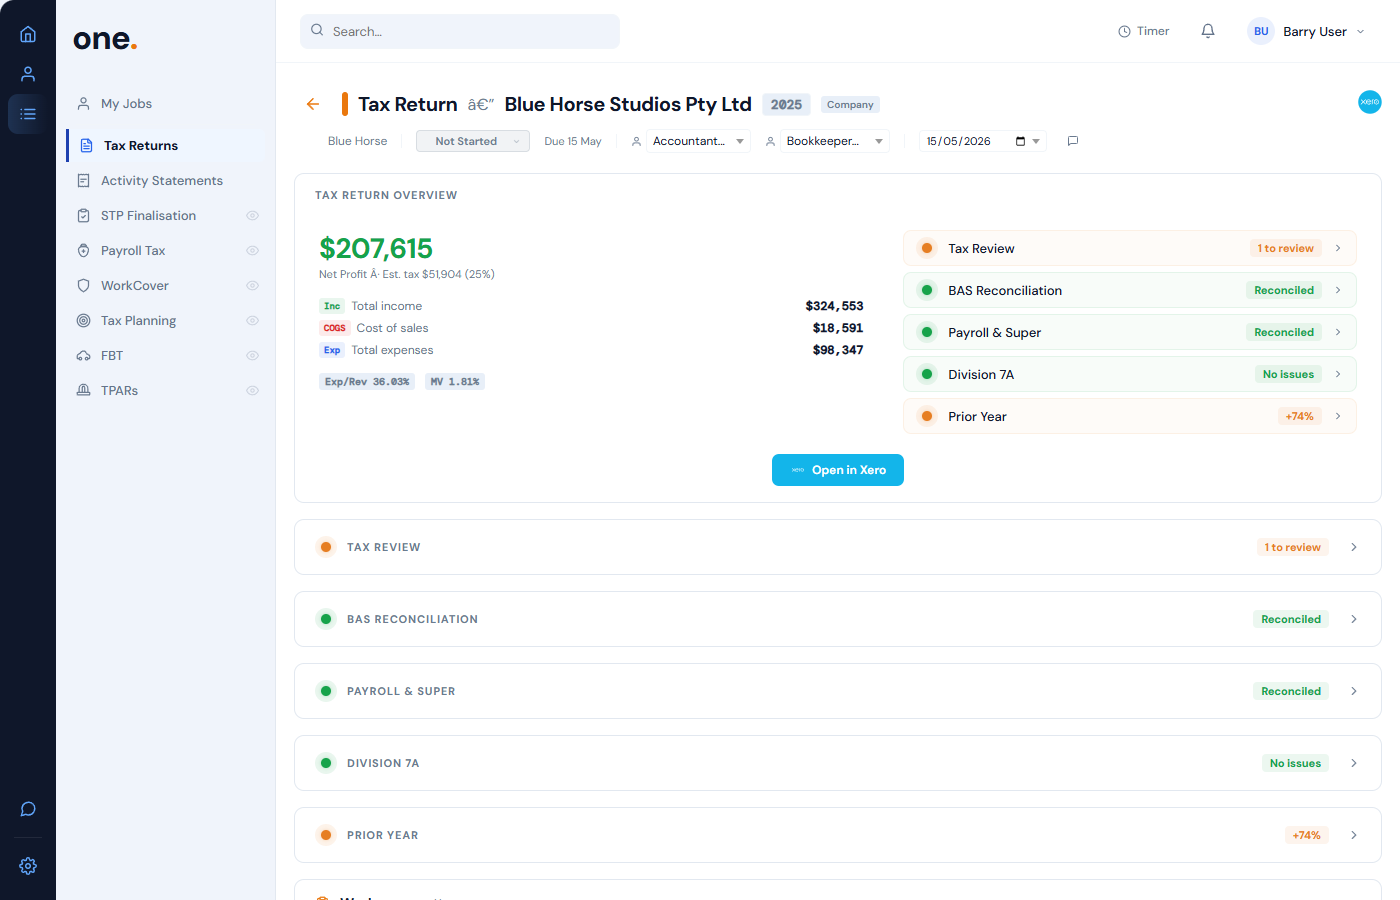The width and height of the screenshot is (1400, 900).
Task: Open Barry User account menu chevron
Action: [1360, 31]
